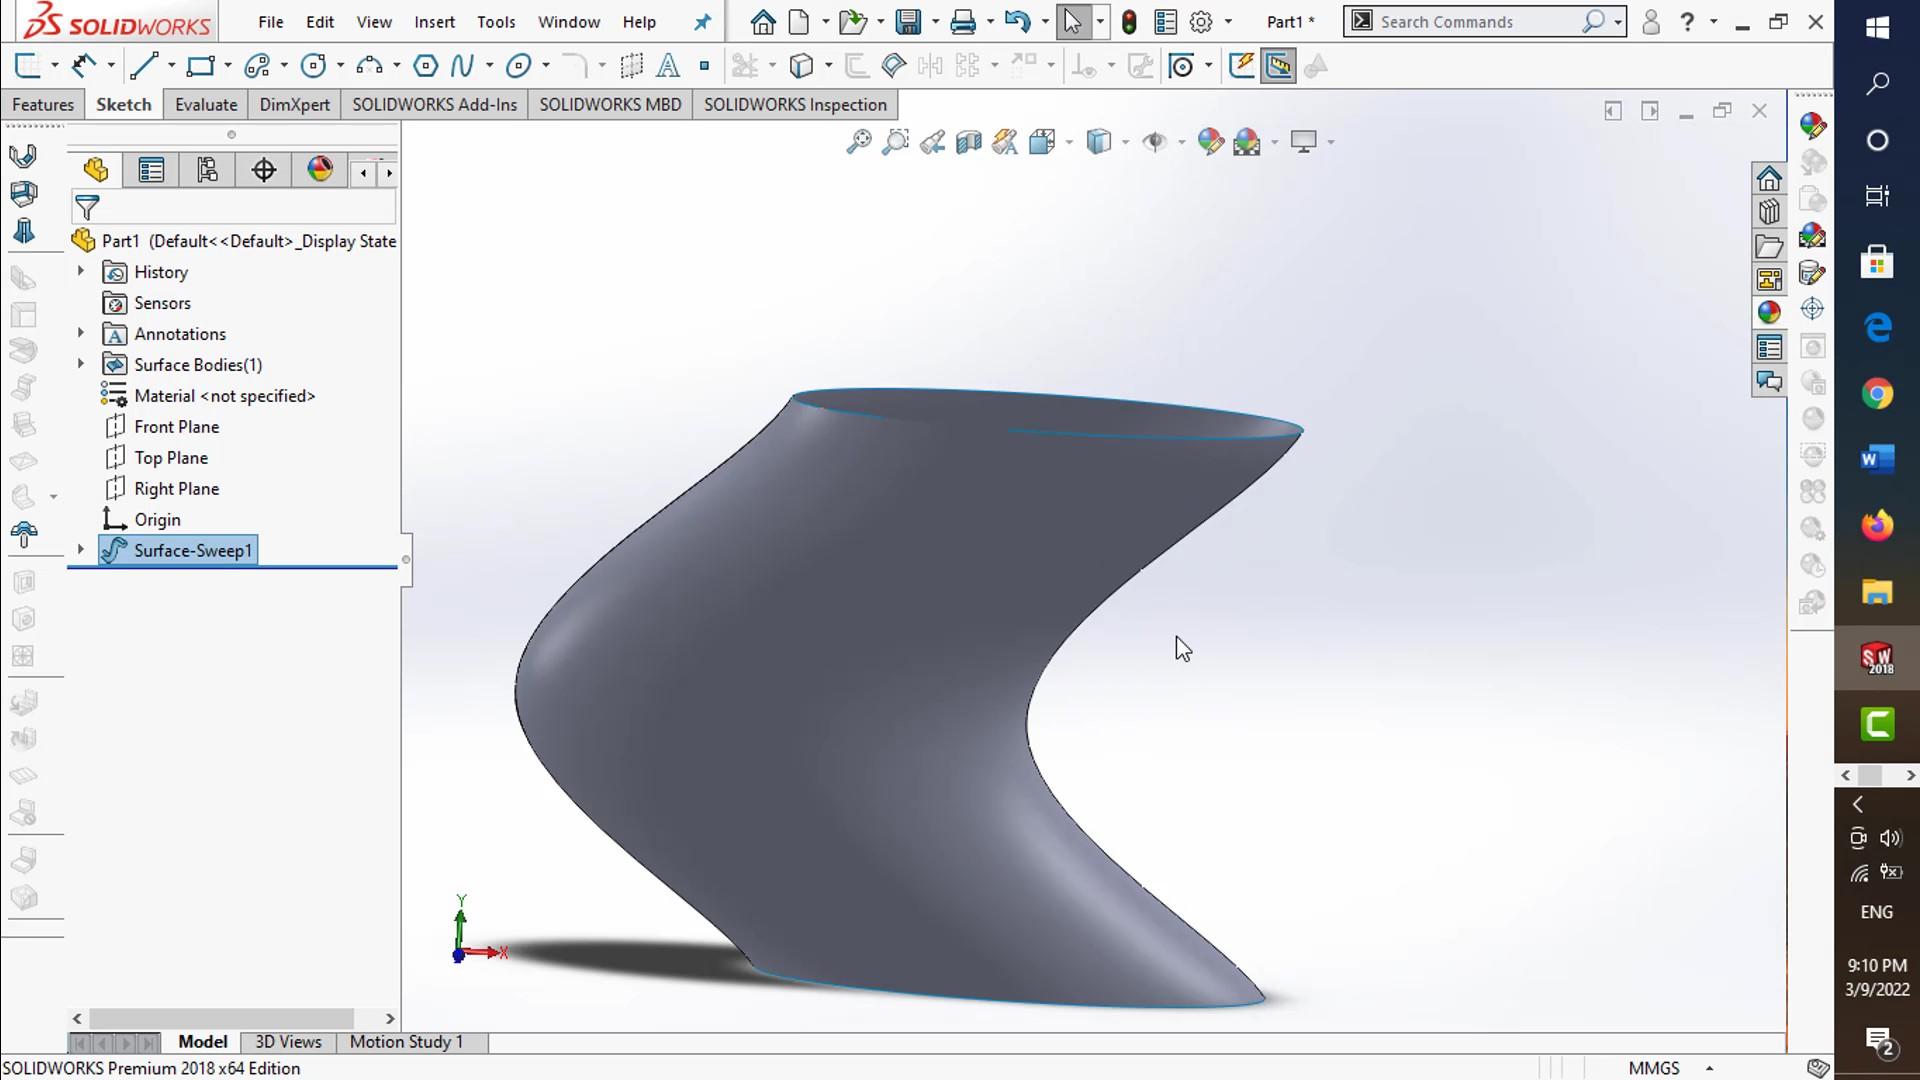Click the Polygon sketch tool
Screen dimensions: 1920x1080
[x=425, y=66]
